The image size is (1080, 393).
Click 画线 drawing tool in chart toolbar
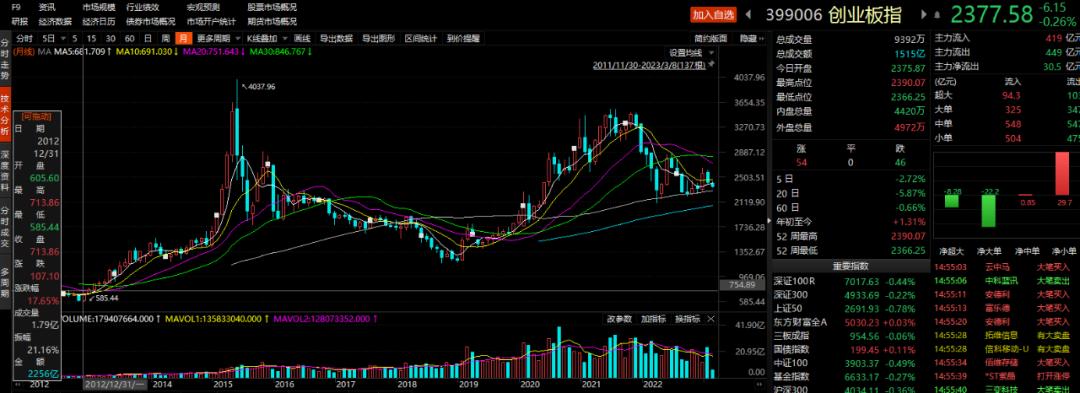tap(302, 39)
